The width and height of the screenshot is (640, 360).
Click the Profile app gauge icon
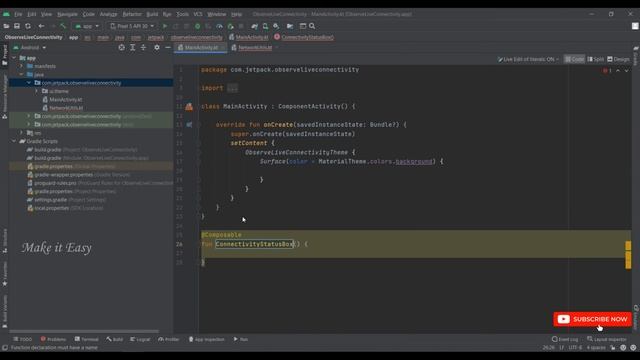(219, 26)
